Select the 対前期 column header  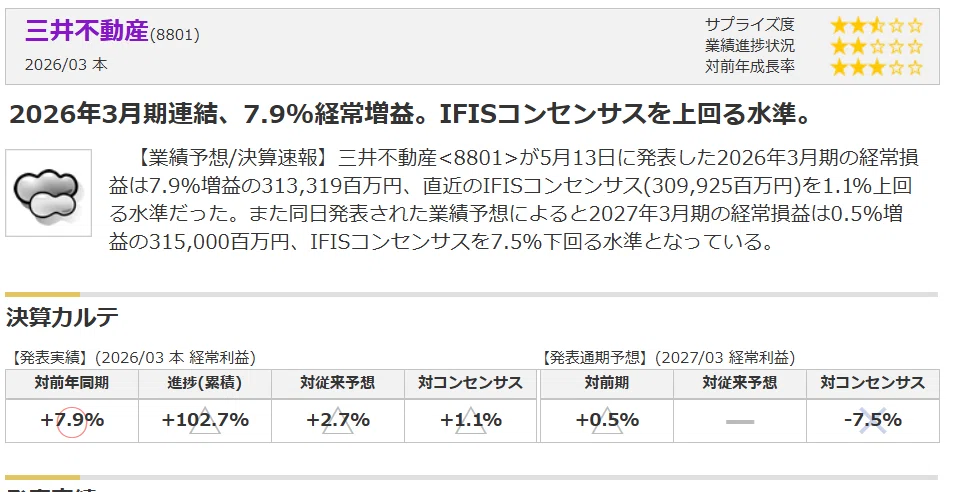pyautogui.click(x=607, y=383)
